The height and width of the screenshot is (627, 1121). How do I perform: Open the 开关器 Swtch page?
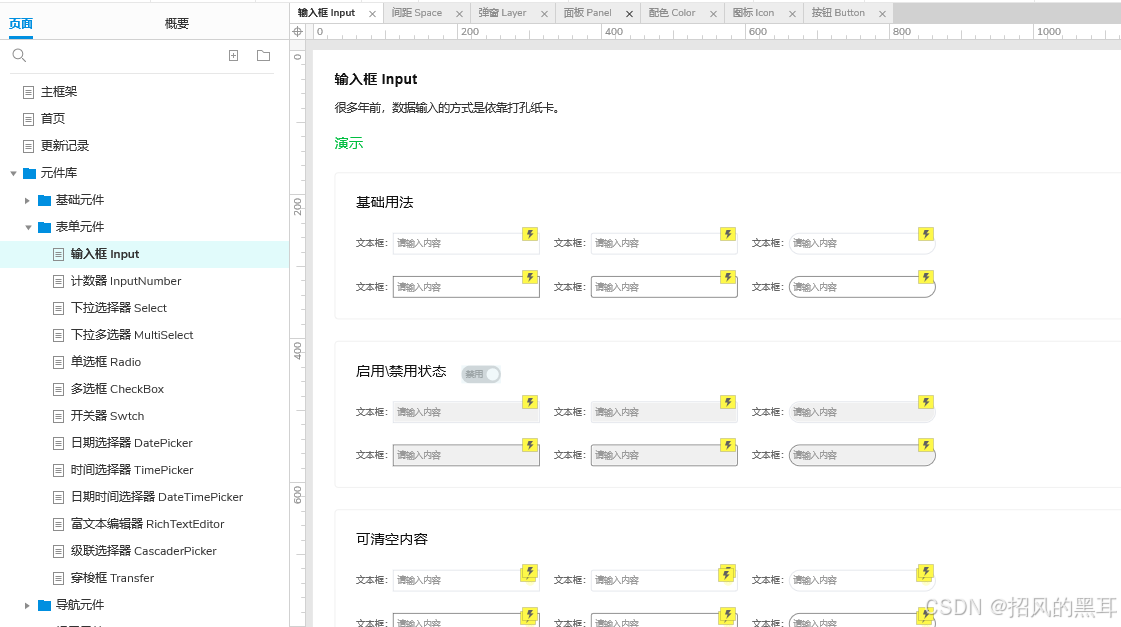click(x=107, y=416)
